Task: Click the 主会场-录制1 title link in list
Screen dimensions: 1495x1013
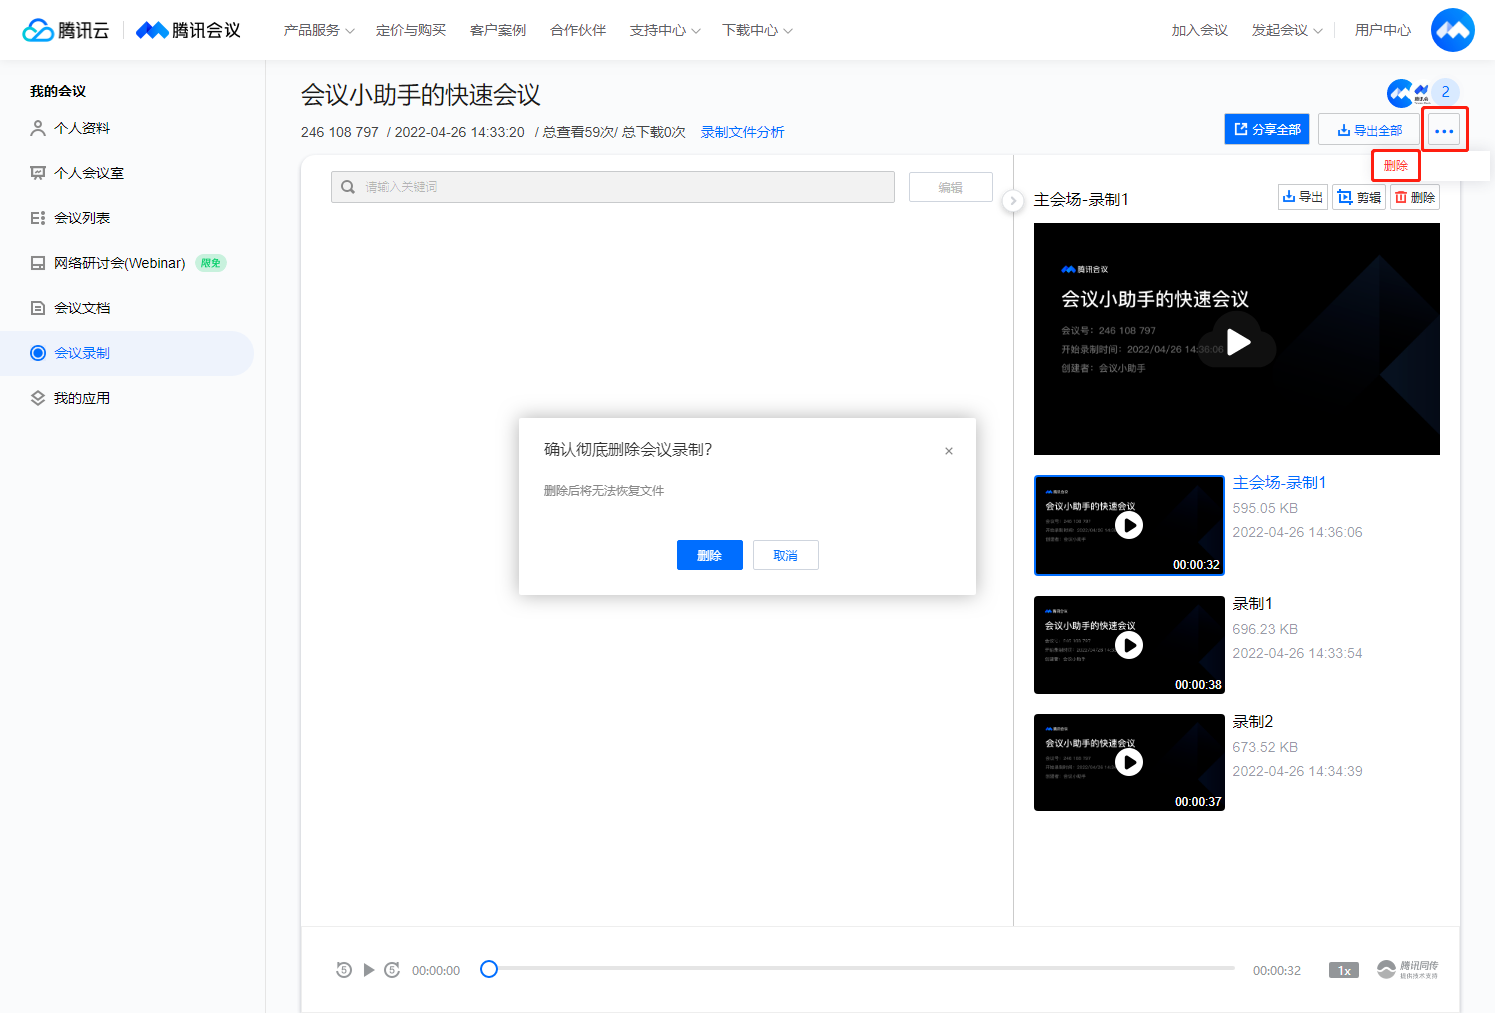Action: 1279,482
